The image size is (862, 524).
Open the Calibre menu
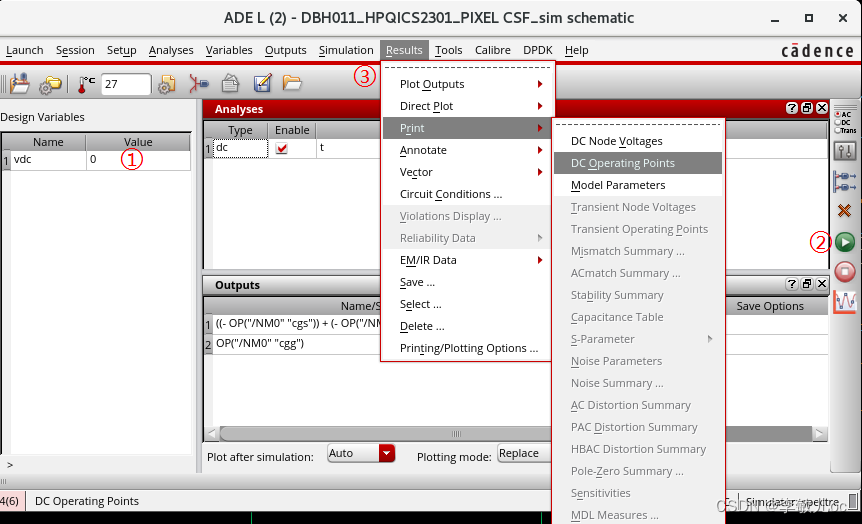493,50
